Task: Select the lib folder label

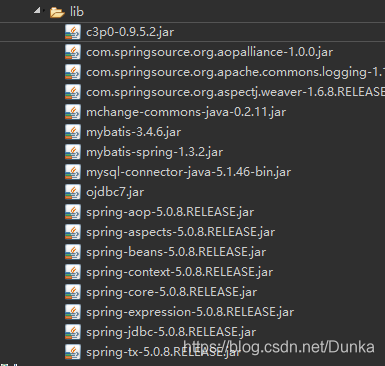Action: tap(77, 12)
